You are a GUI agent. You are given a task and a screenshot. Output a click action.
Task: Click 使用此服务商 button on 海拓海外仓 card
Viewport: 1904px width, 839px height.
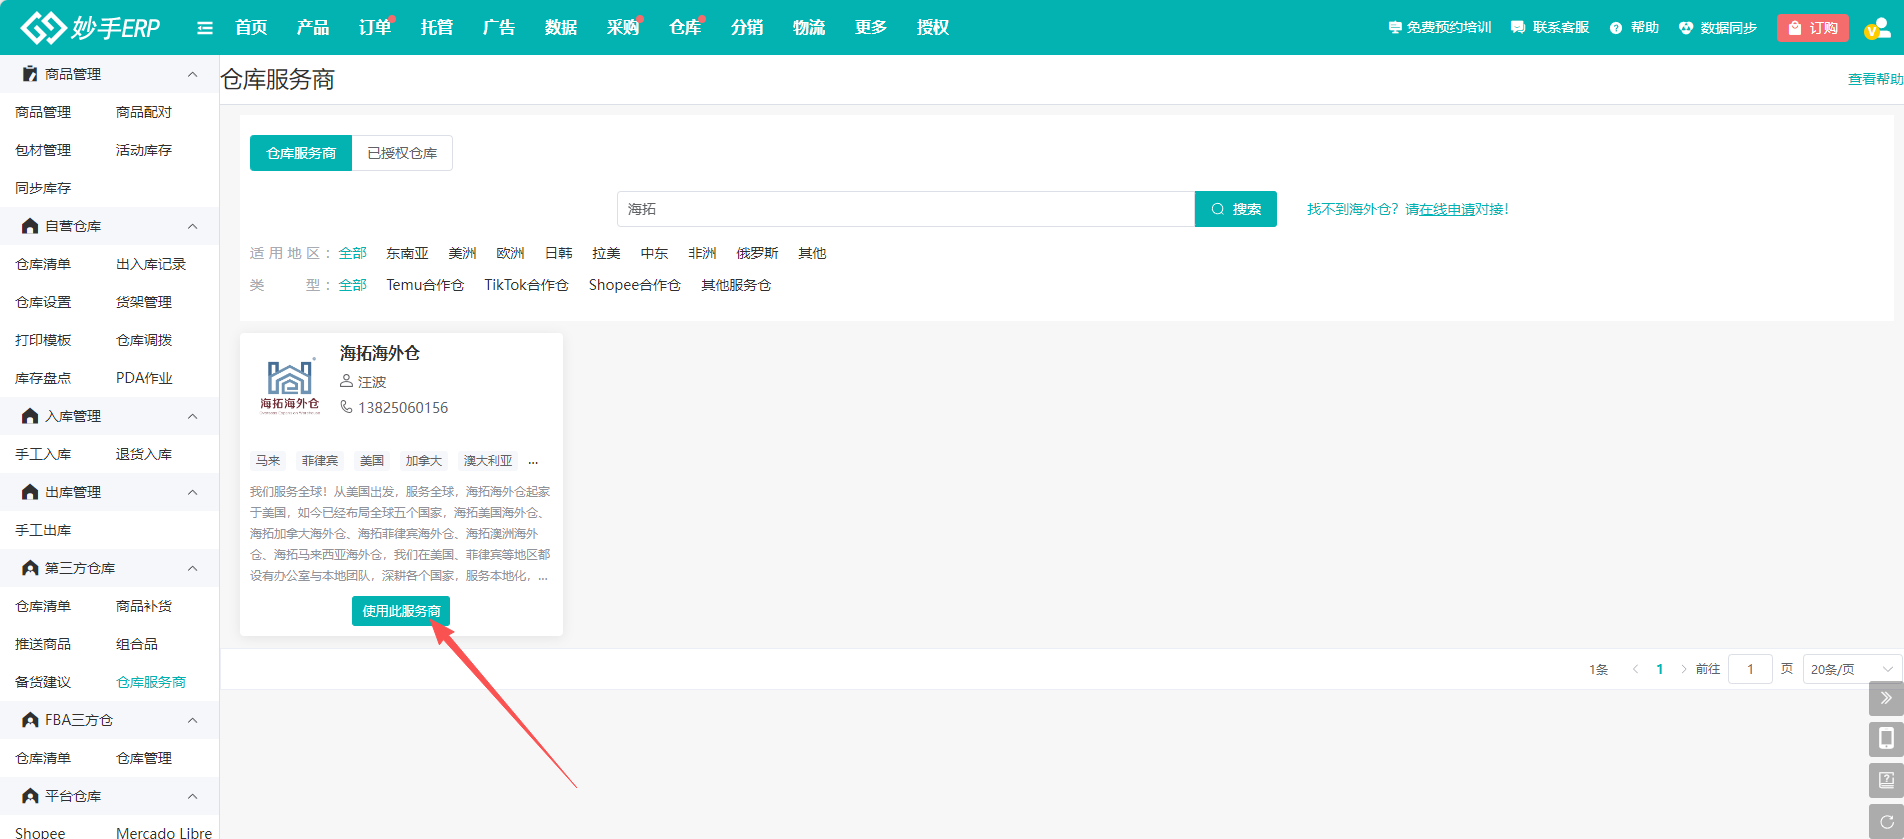pos(401,611)
